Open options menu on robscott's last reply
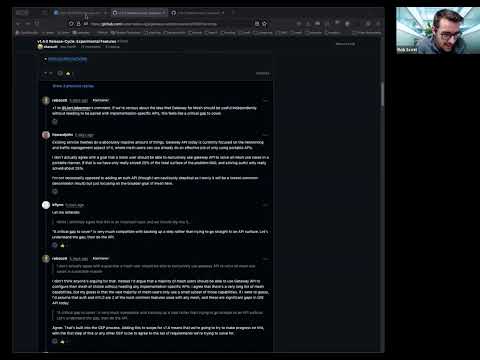This screenshot has height=360, width=480. 265,259
